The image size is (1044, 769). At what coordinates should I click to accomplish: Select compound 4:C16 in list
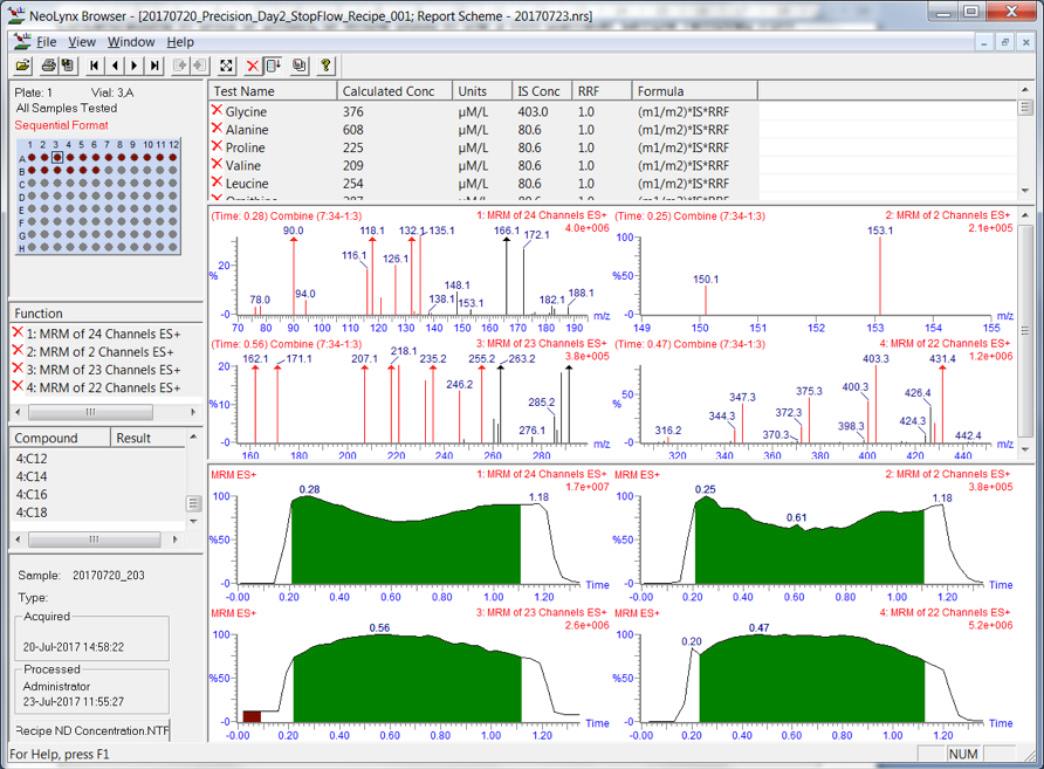[x=31, y=494]
